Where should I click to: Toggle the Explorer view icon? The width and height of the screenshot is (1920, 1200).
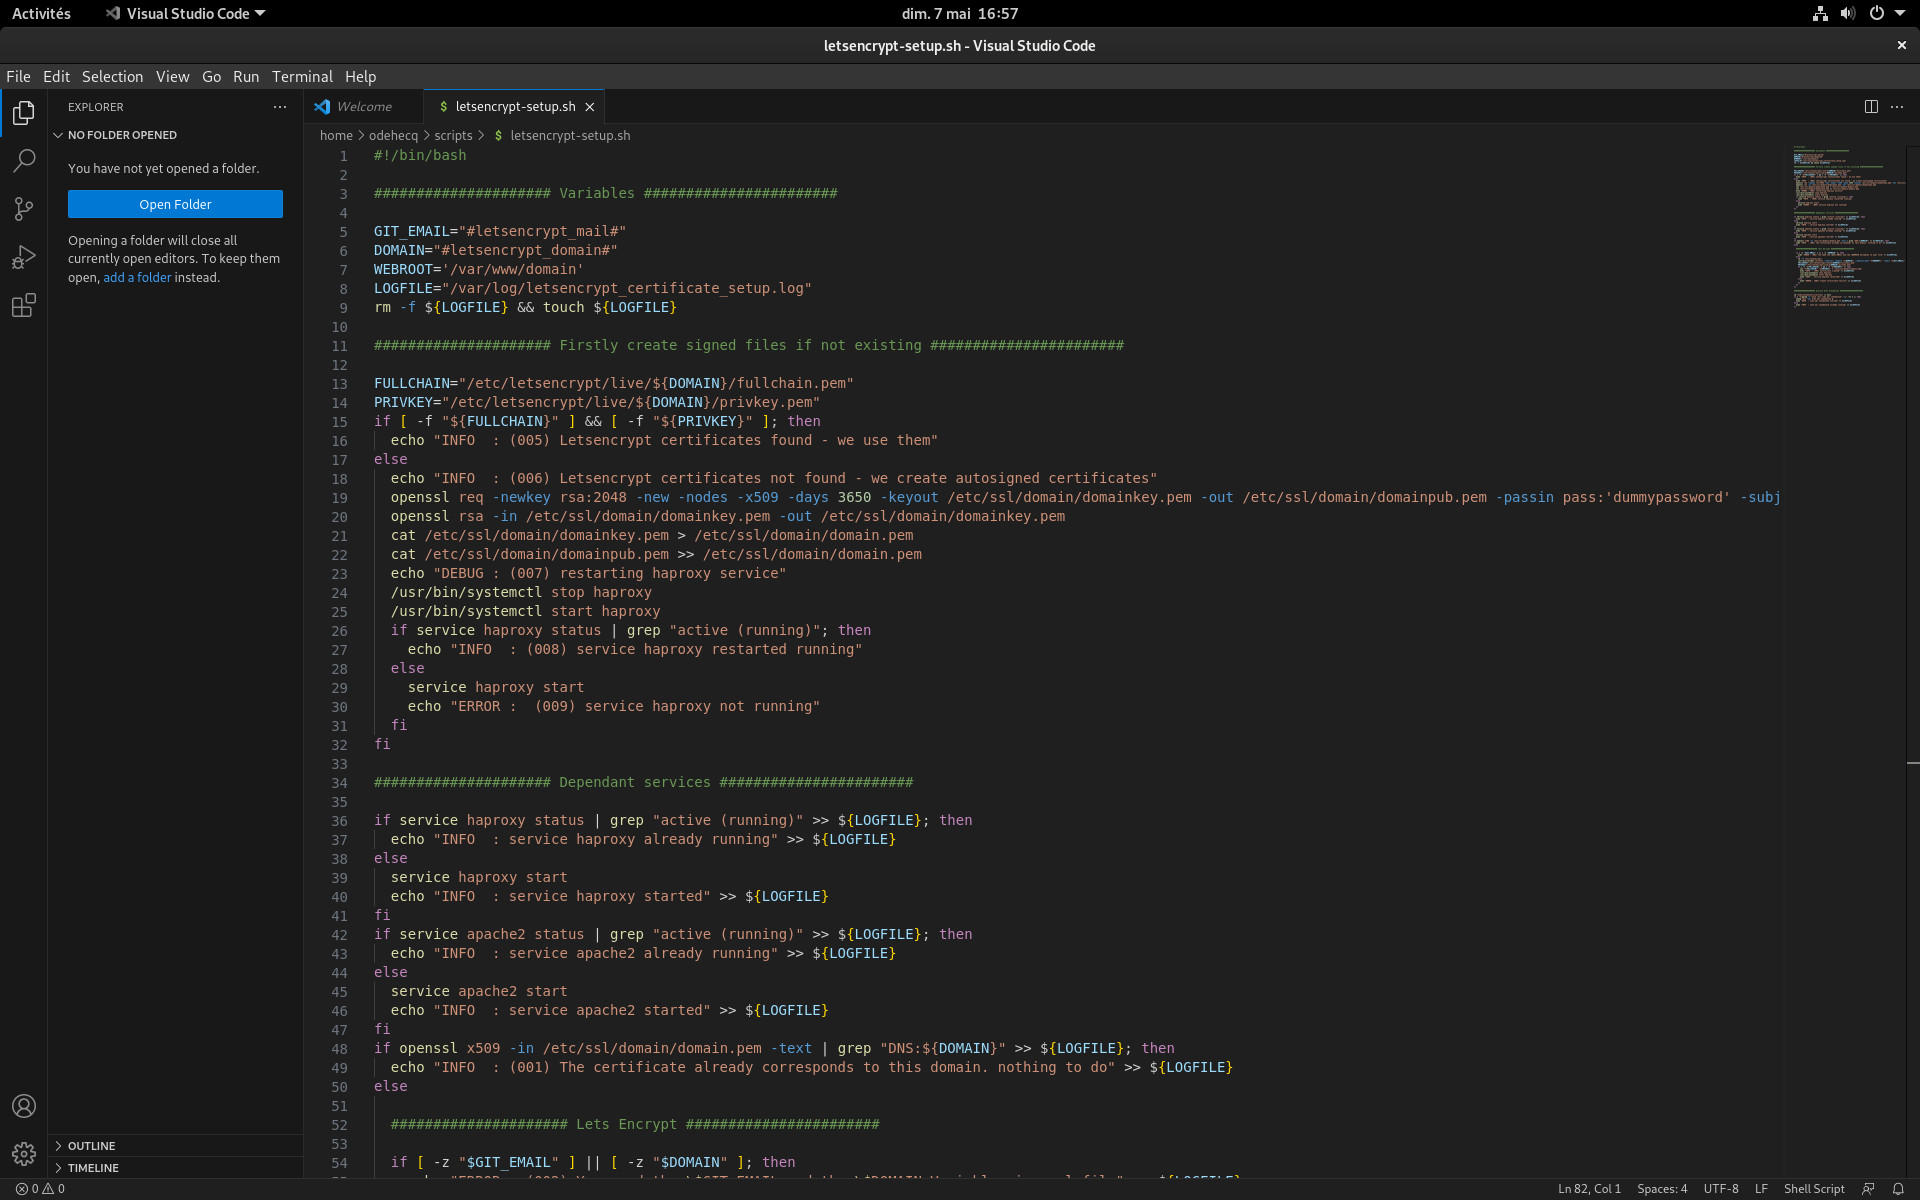pos(24,112)
